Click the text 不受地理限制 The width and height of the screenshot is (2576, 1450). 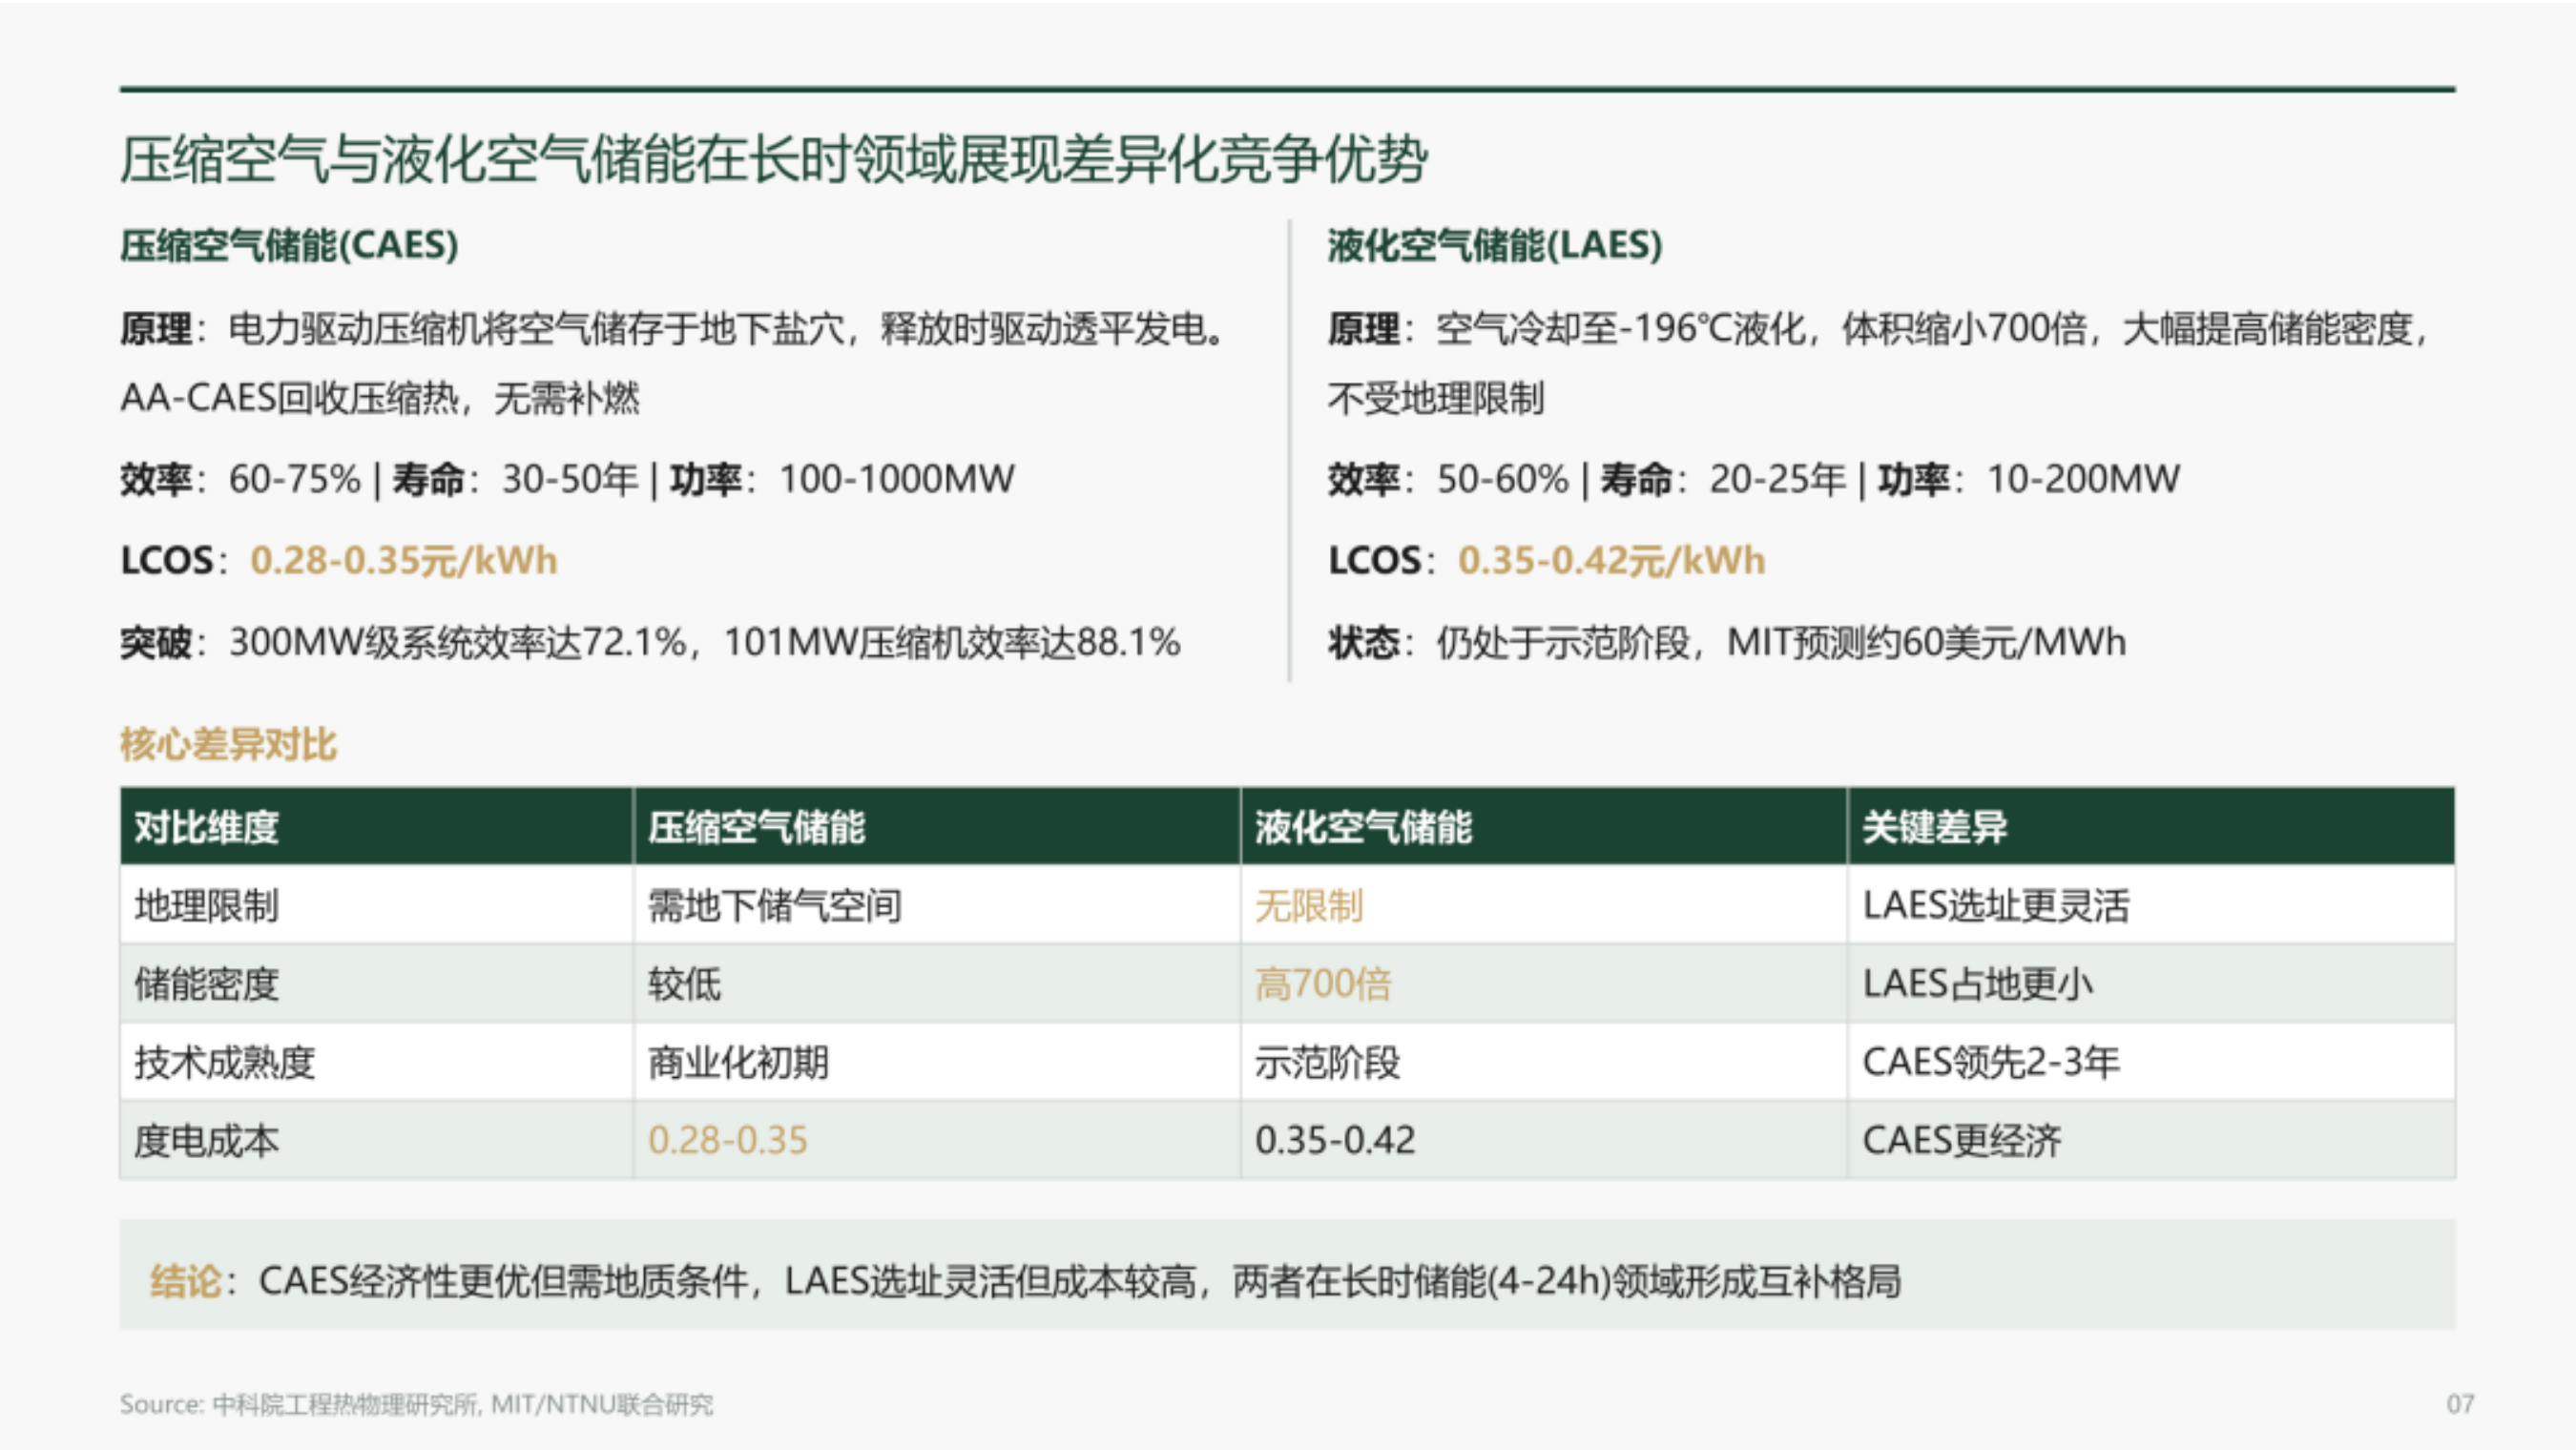point(1436,398)
